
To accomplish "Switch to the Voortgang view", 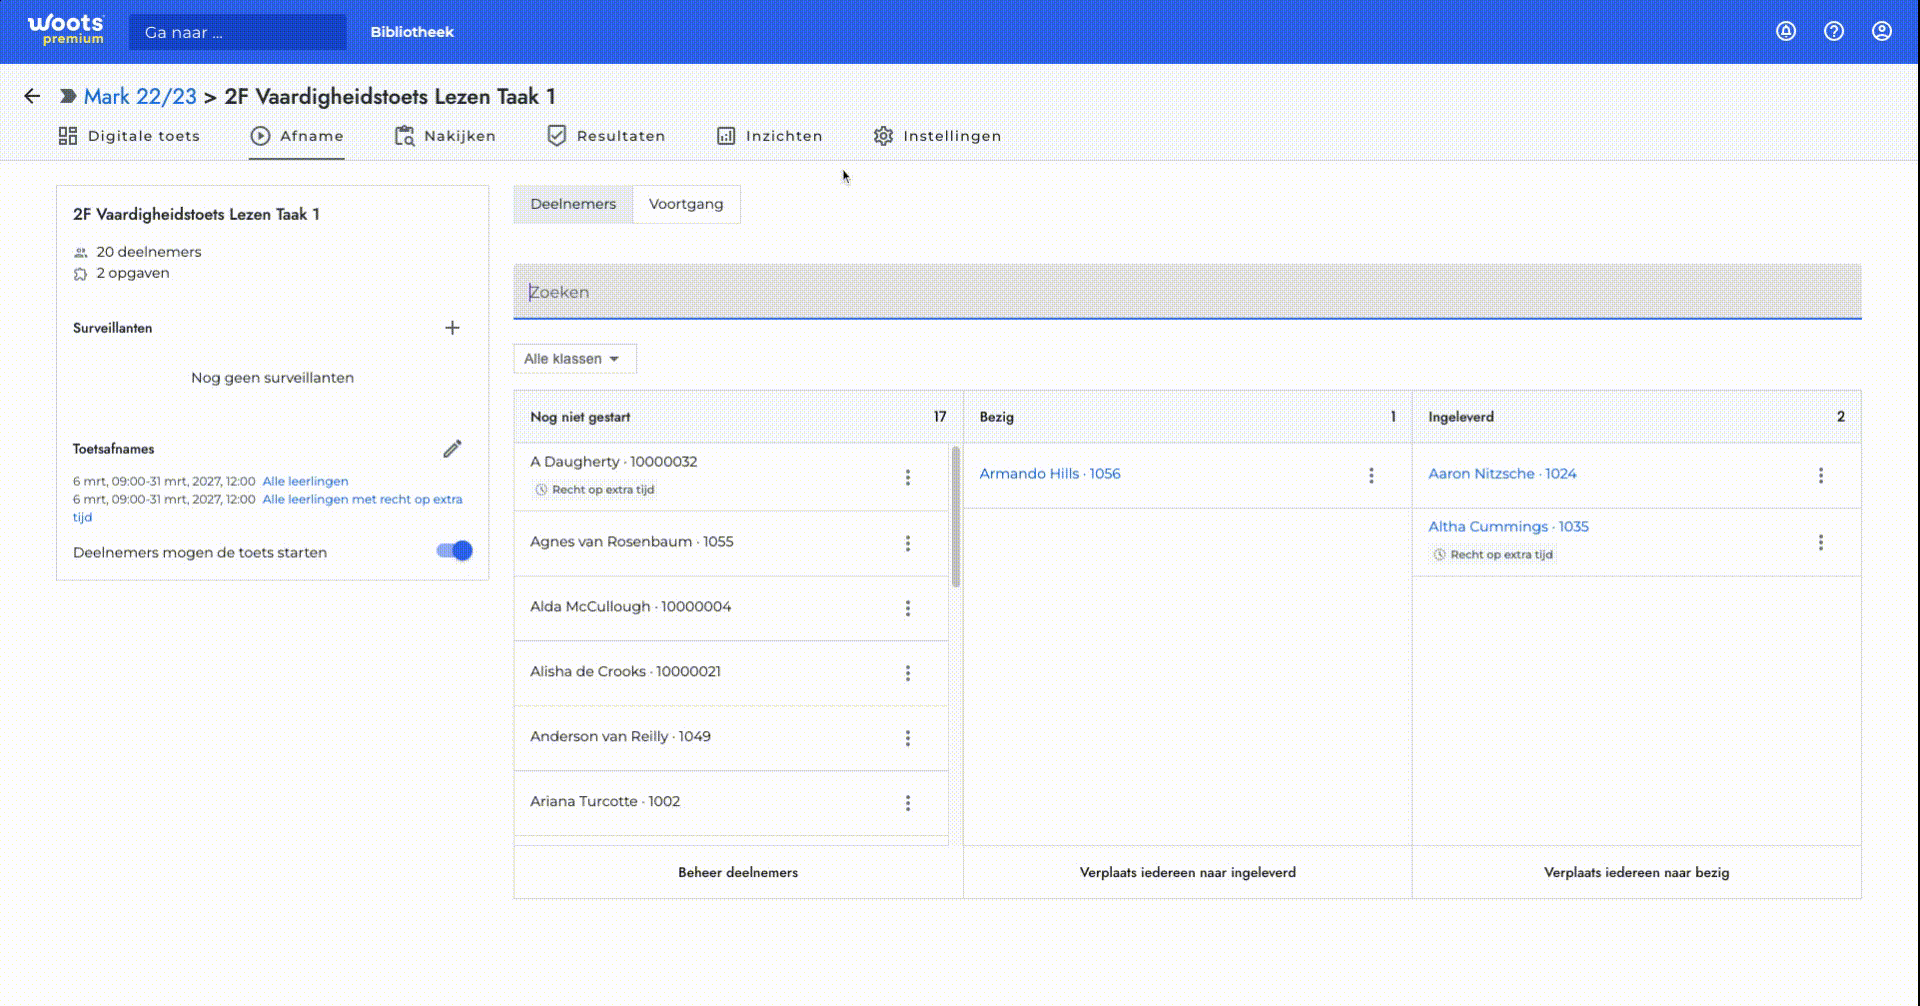I will pos(686,204).
